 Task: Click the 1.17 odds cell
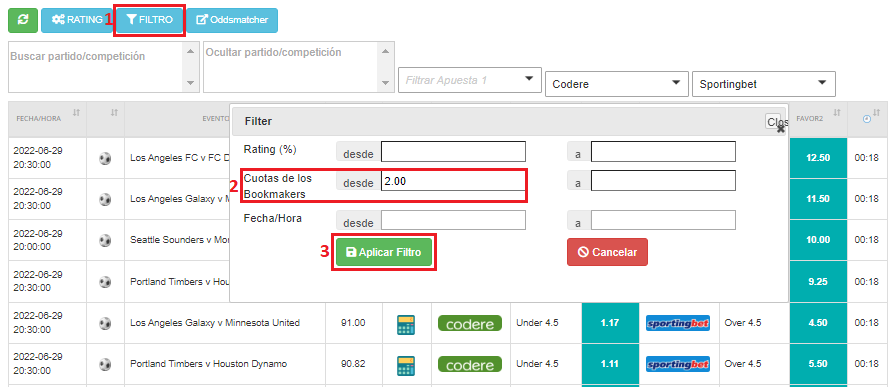[x=610, y=323]
